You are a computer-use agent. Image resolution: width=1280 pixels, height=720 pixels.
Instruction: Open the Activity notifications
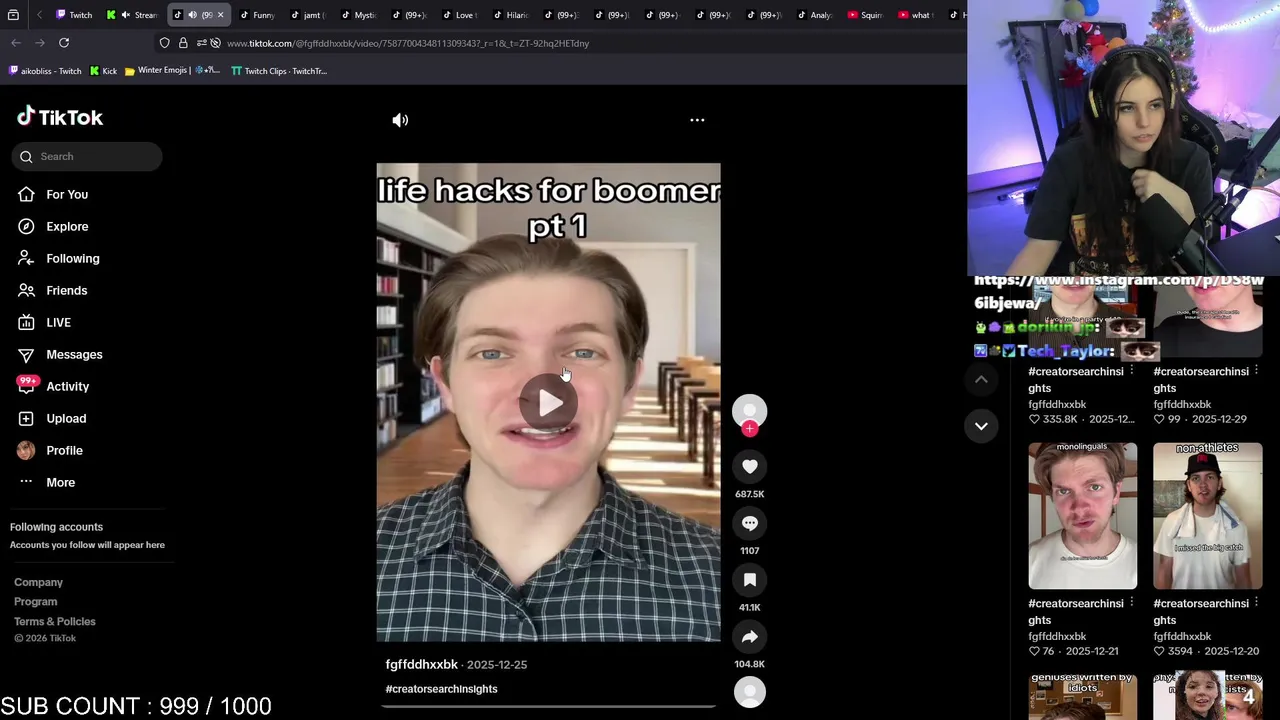pyautogui.click(x=67, y=386)
